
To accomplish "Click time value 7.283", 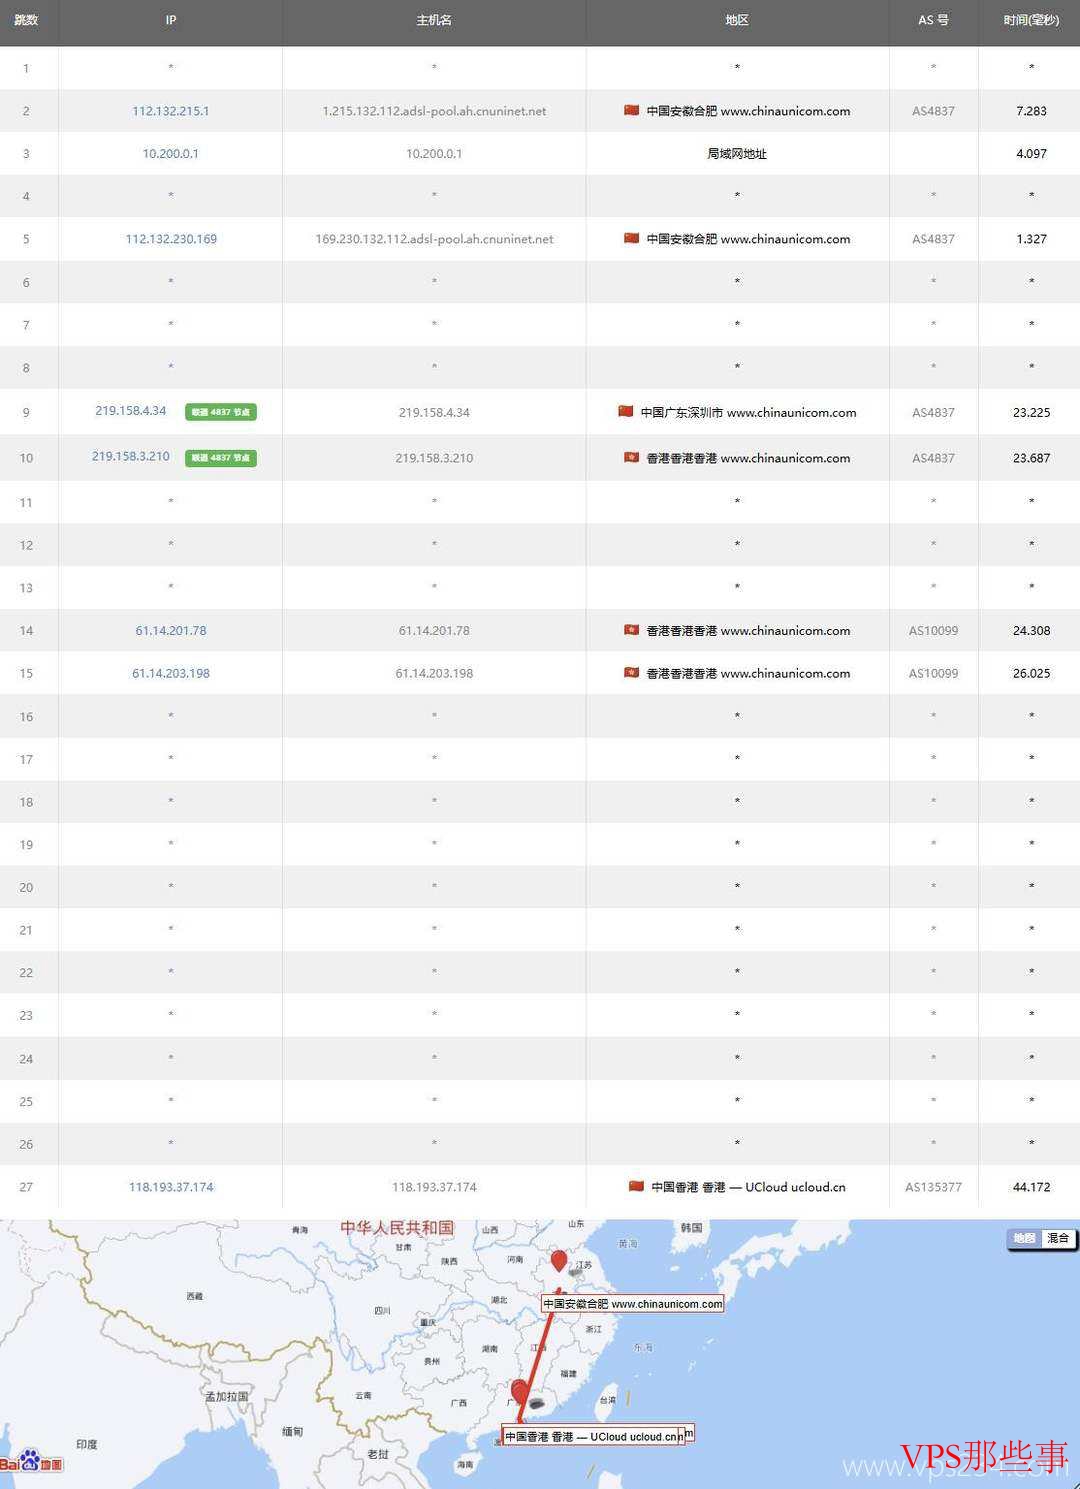I will [1031, 111].
